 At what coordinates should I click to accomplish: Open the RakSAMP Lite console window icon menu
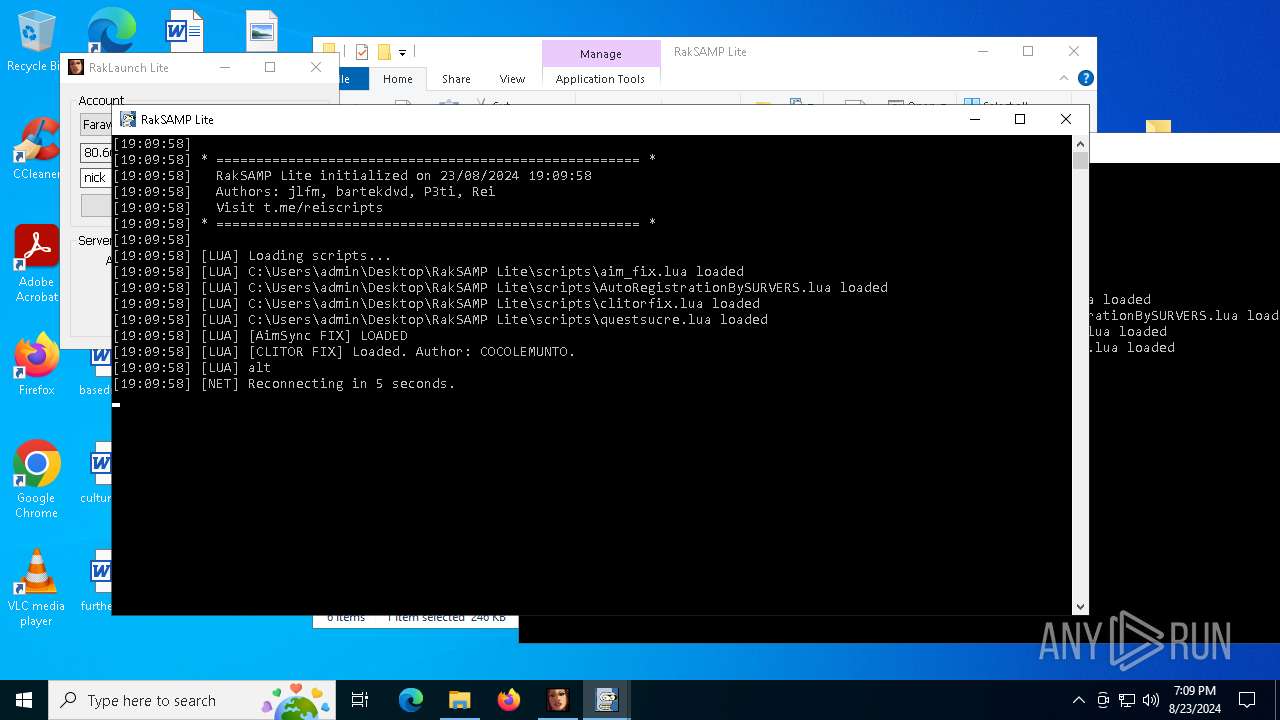(128, 119)
